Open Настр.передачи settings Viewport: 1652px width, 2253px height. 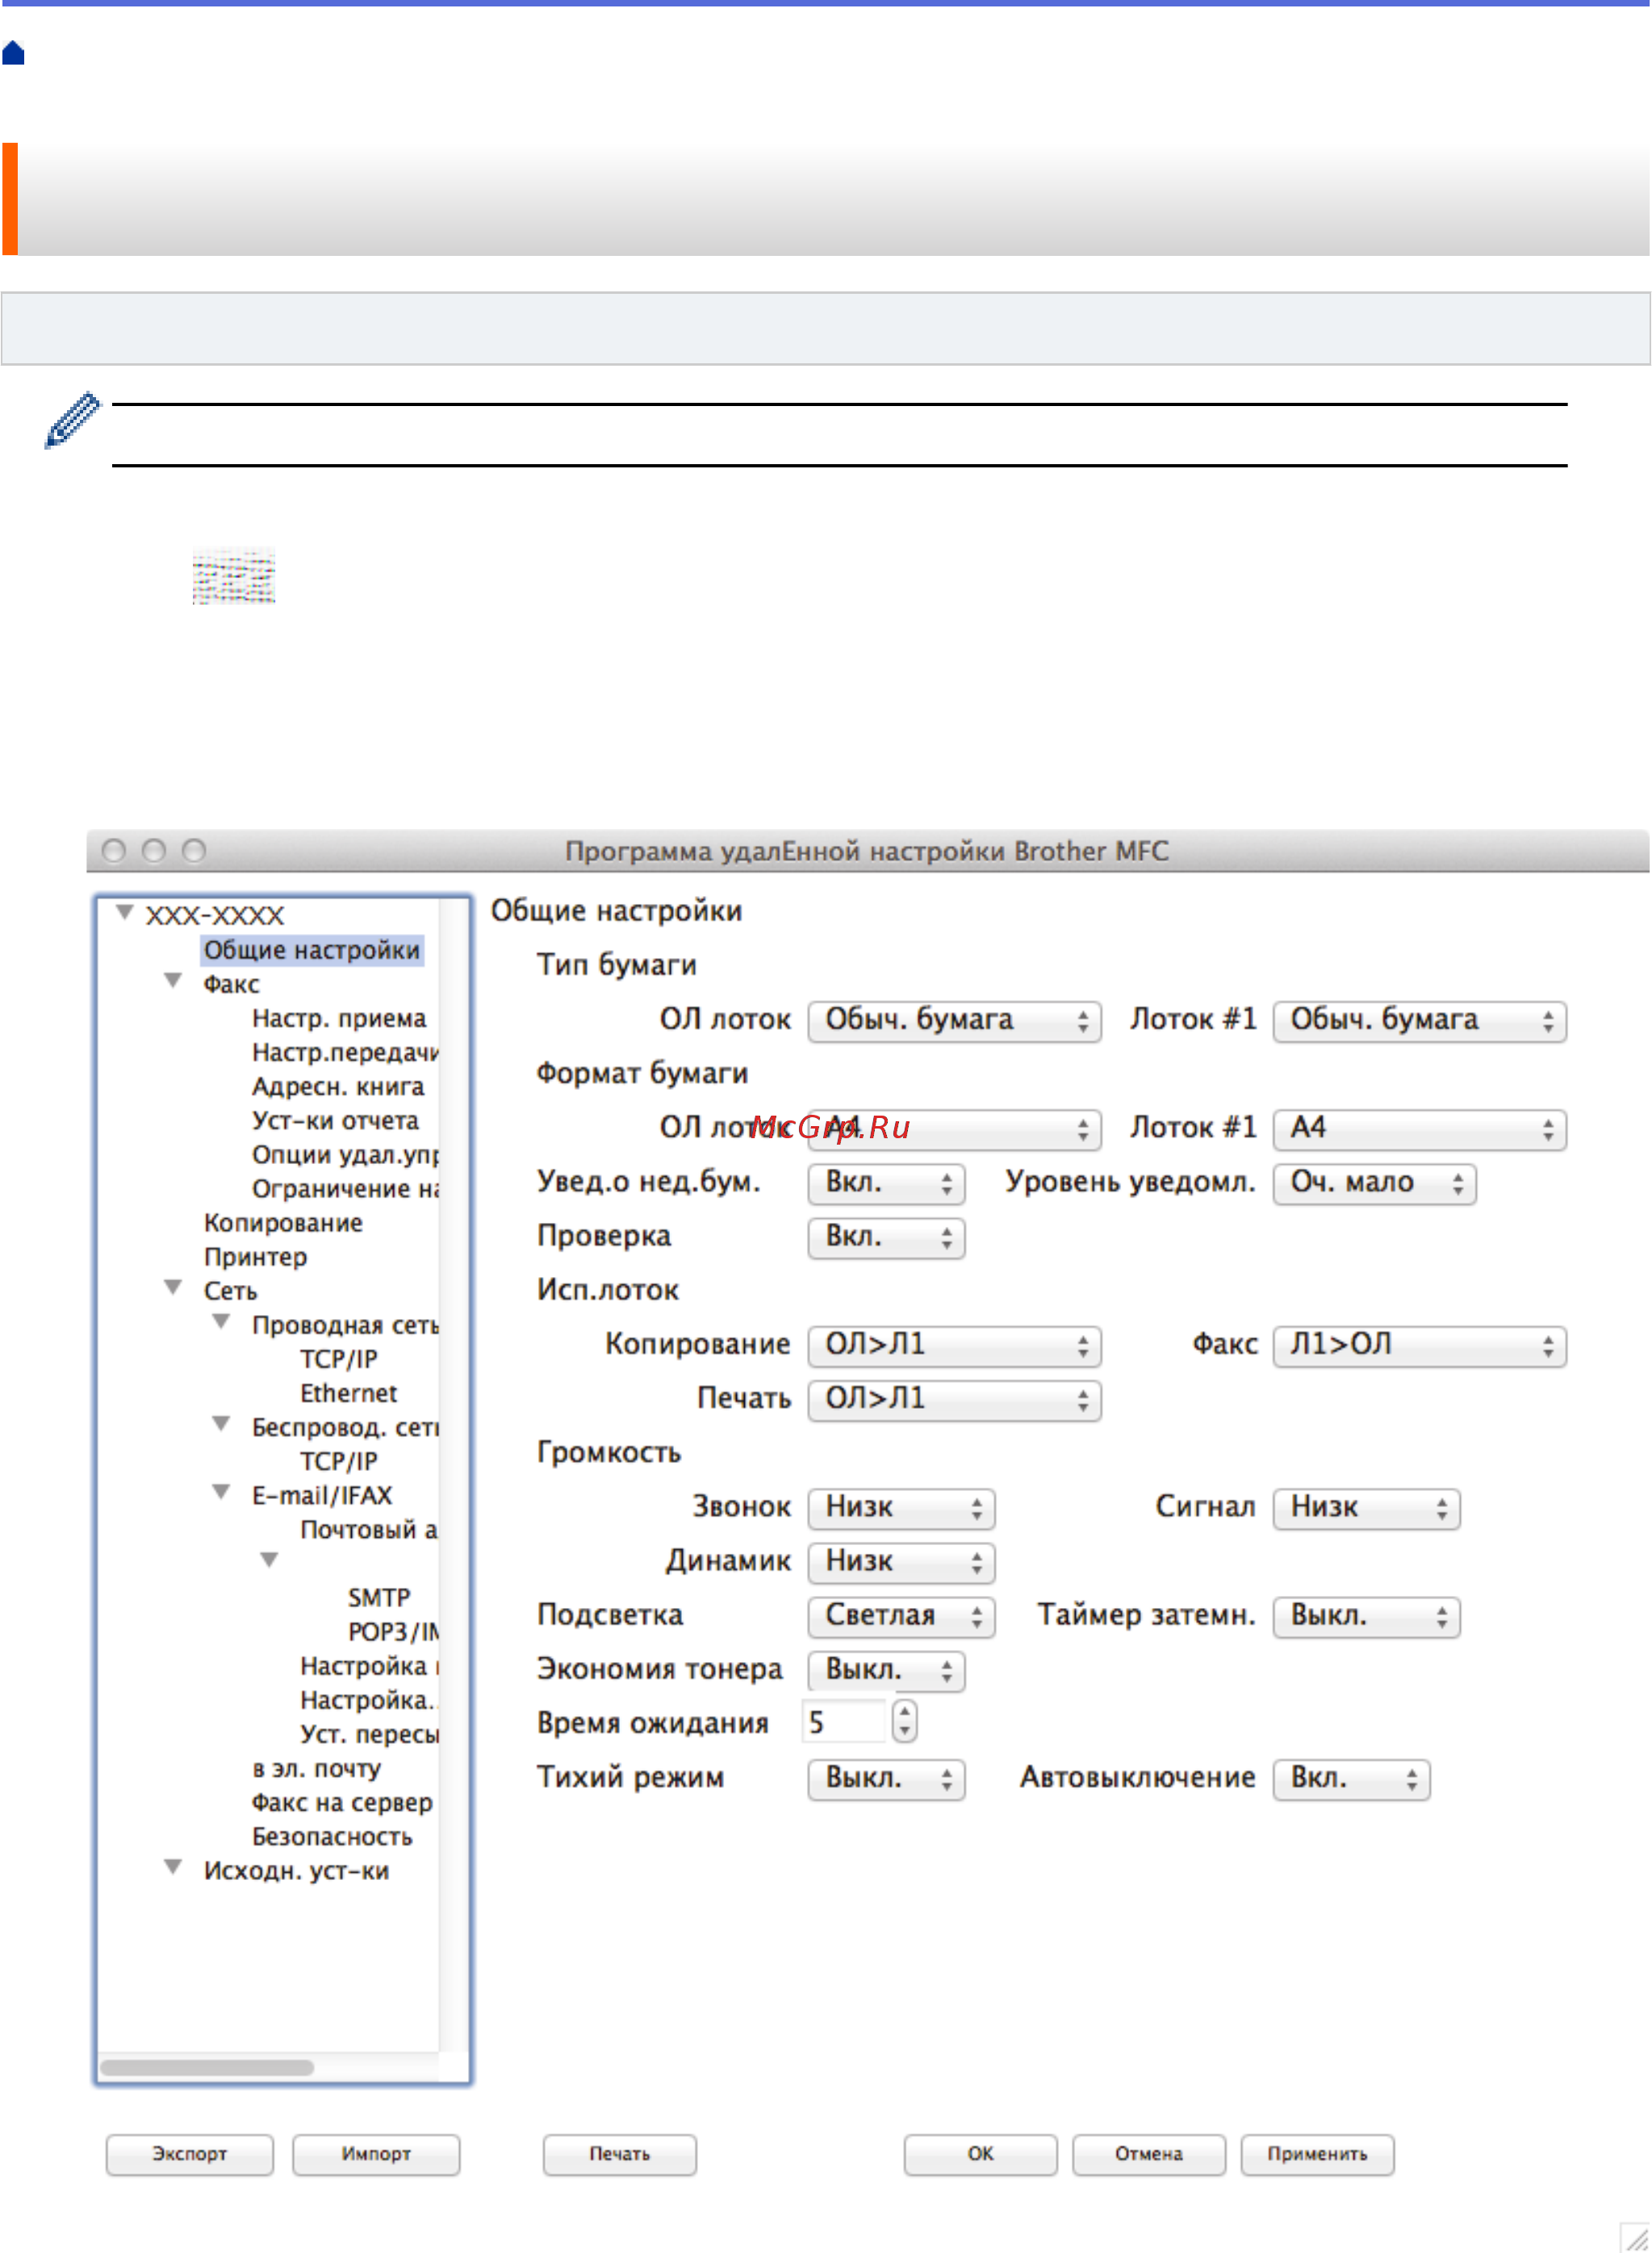pos(345,1052)
